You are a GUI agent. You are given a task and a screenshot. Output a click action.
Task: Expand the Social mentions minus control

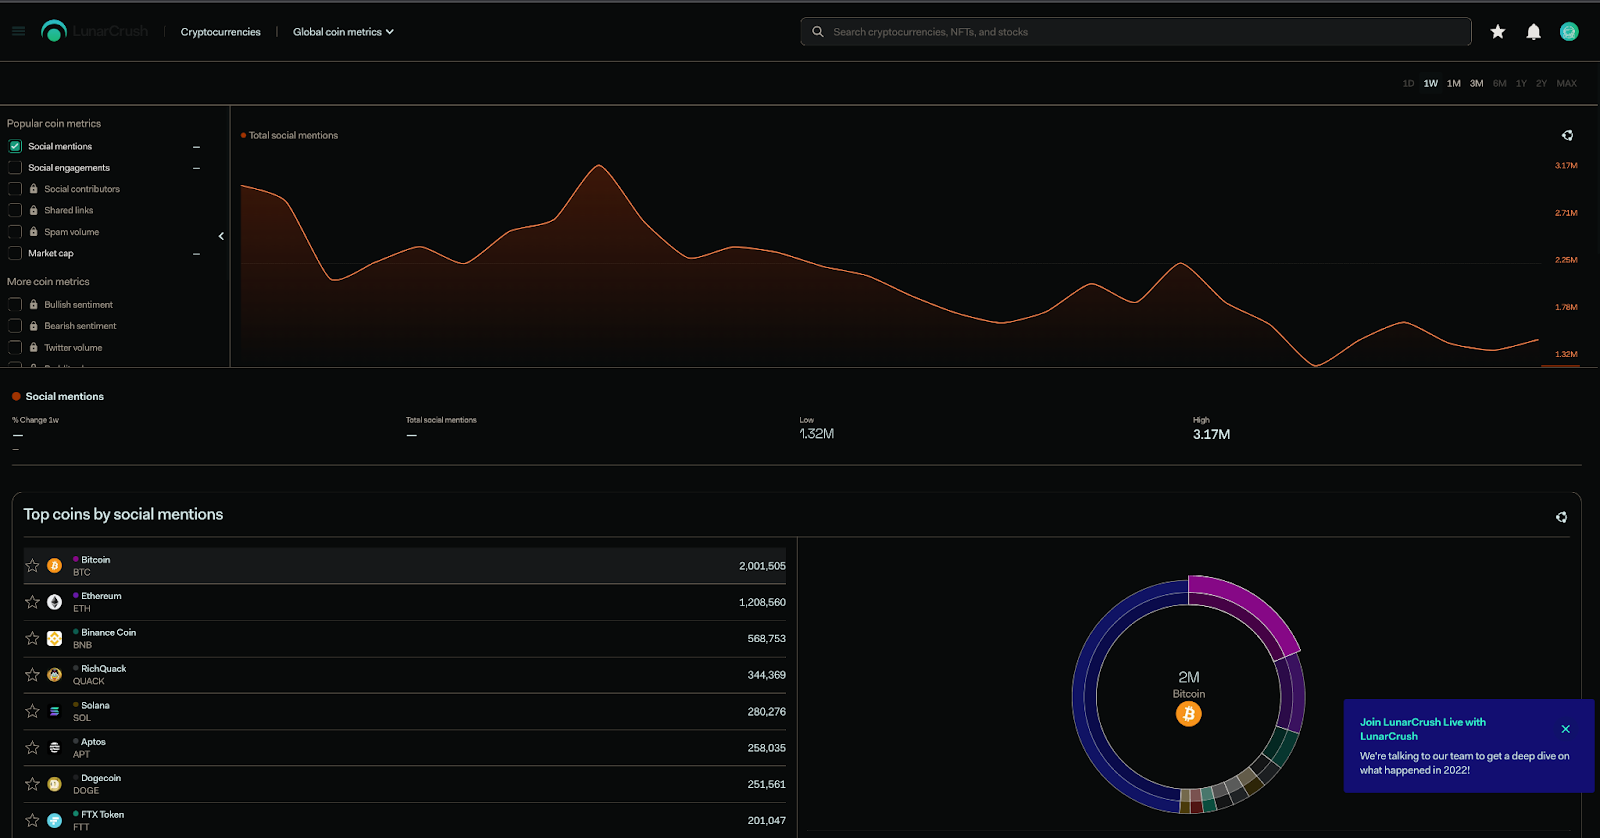(x=196, y=147)
